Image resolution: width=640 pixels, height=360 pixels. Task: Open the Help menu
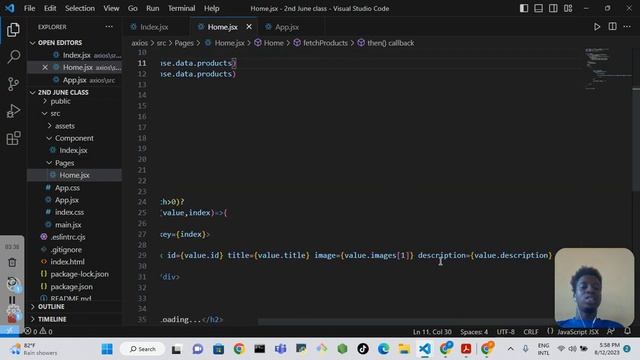[211, 8]
